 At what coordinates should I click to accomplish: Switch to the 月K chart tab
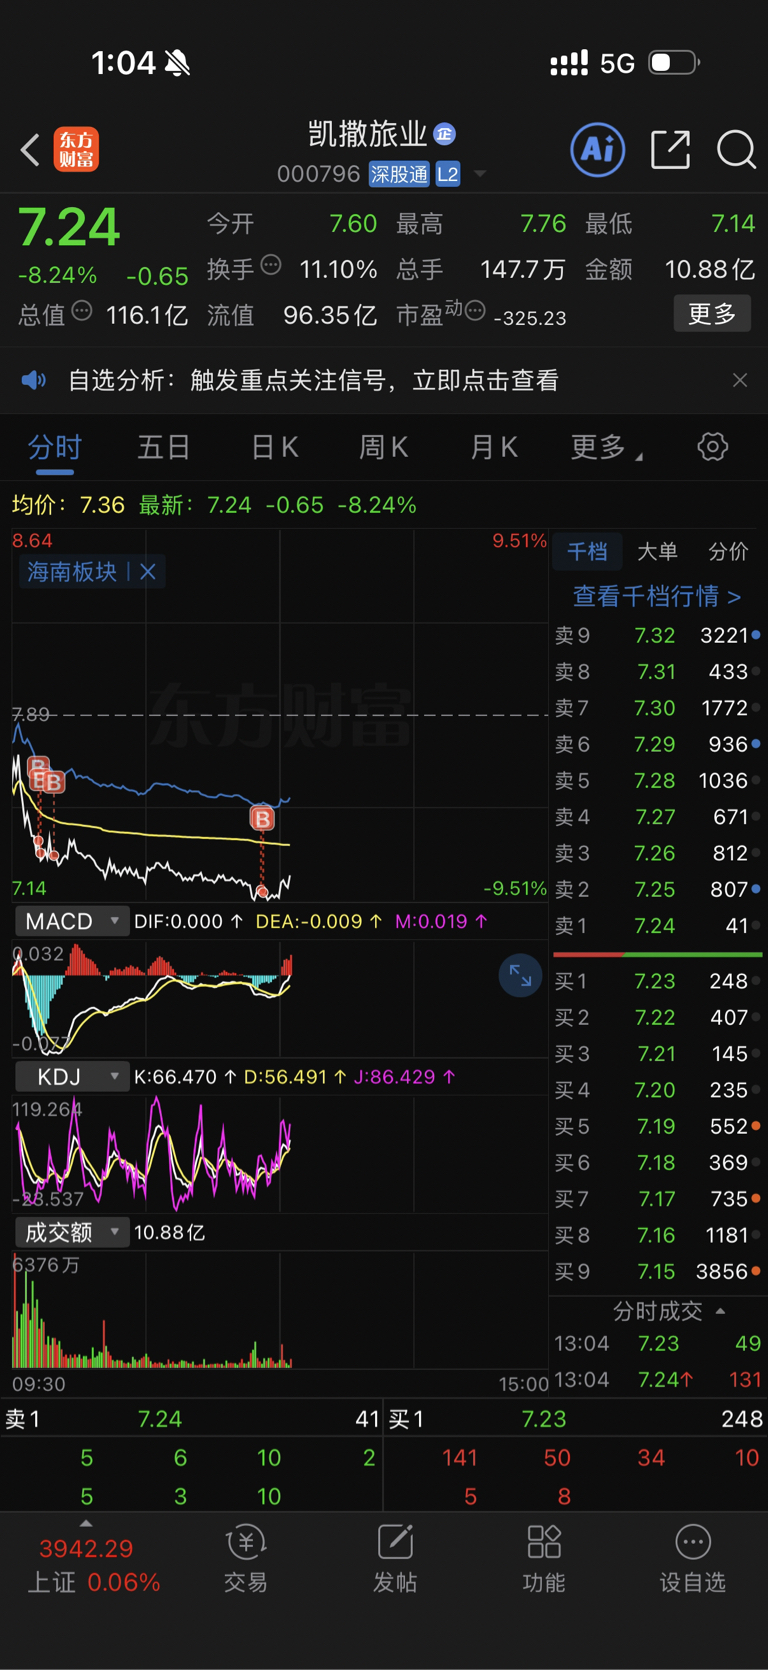[494, 447]
